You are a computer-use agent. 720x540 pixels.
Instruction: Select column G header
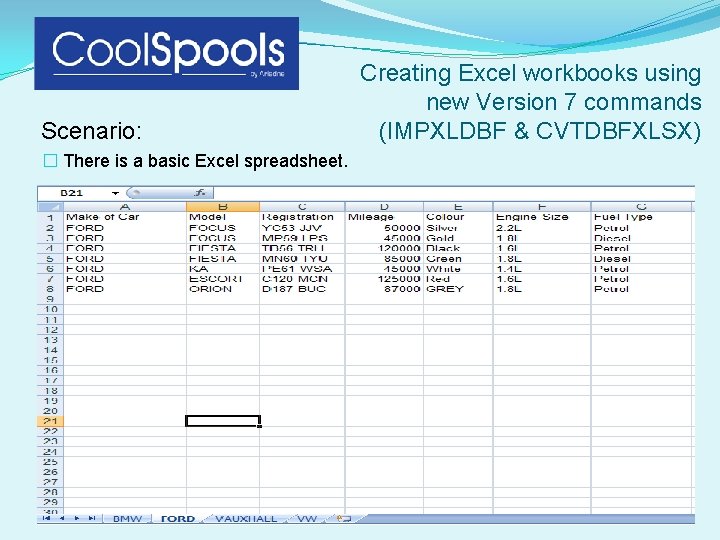[641, 207]
